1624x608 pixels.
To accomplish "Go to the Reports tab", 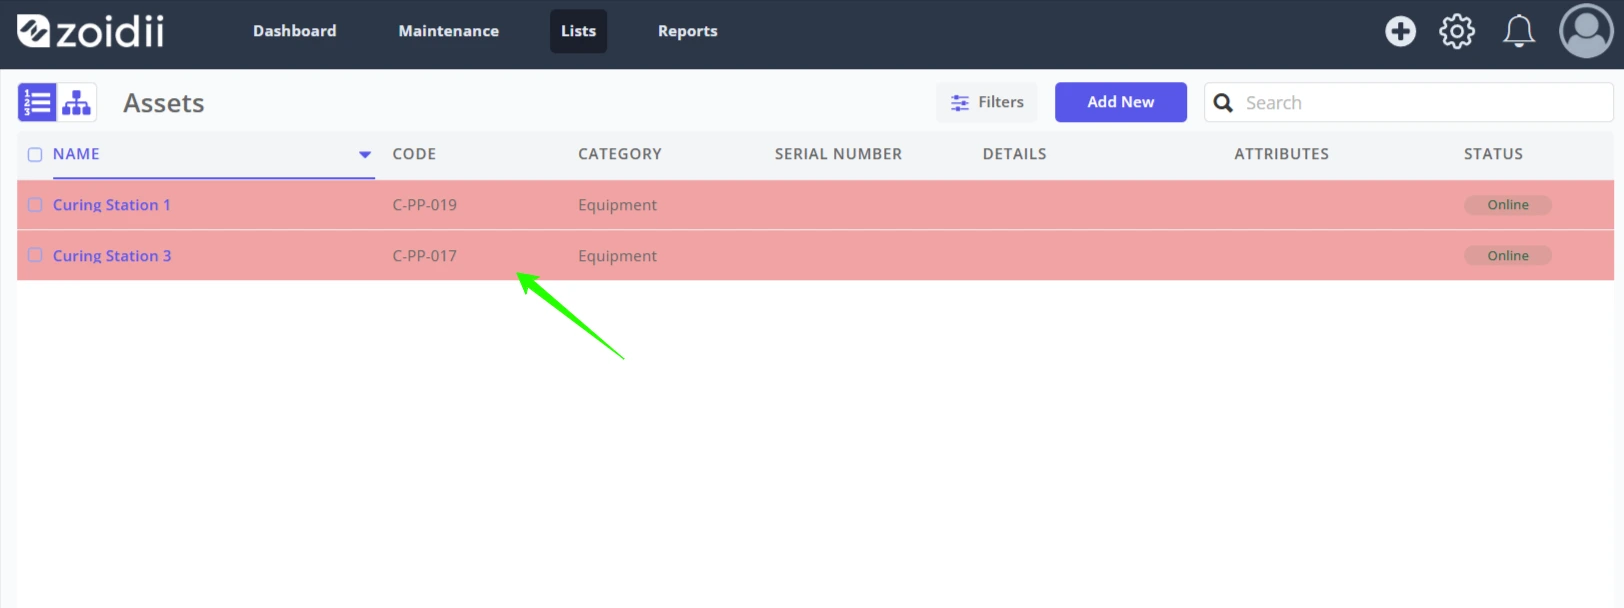I will click(688, 31).
